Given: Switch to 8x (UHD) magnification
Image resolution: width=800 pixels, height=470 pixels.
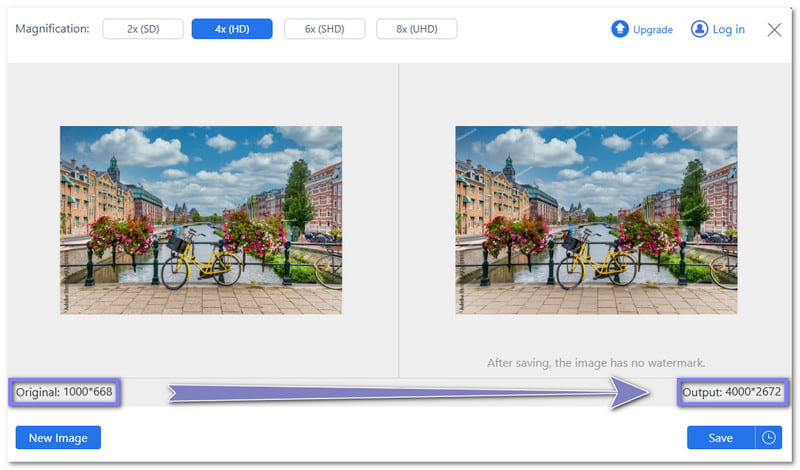Looking at the screenshot, I should (416, 29).
